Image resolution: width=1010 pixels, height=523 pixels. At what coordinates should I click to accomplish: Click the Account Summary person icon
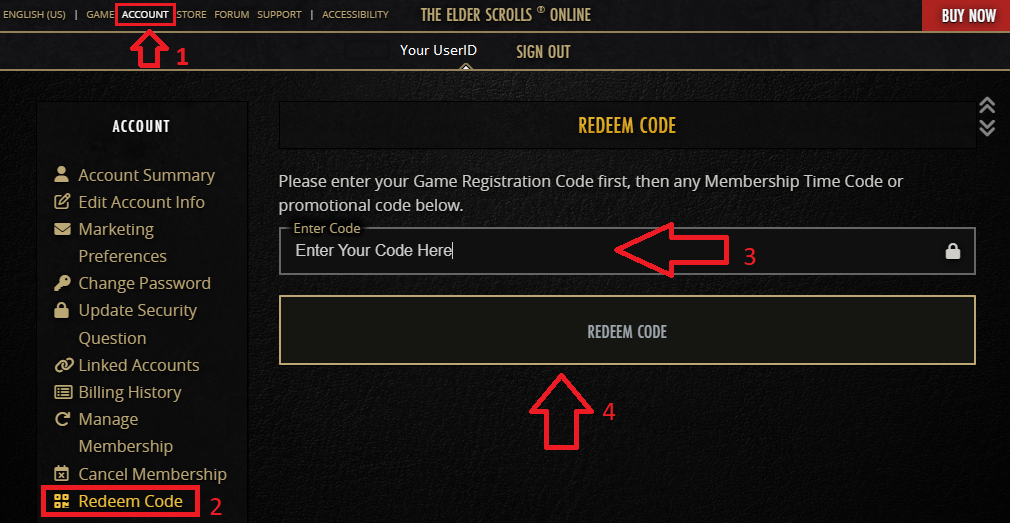pyautogui.click(x=62, y=175)
